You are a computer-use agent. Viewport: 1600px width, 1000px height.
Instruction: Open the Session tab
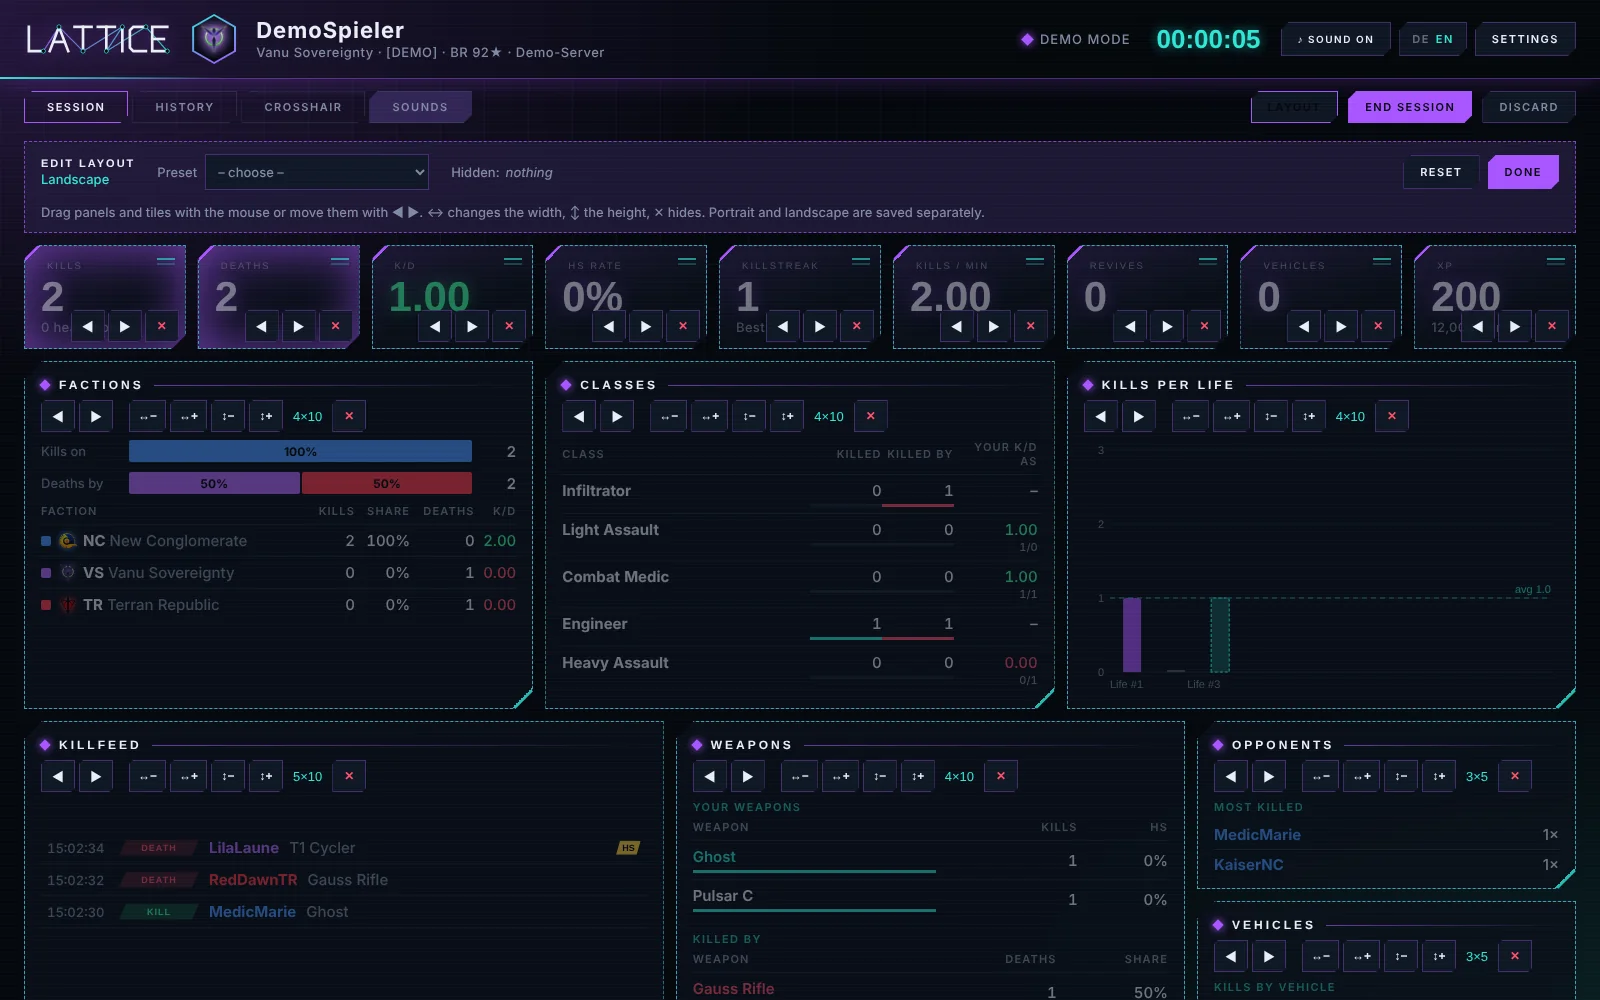point(76,107)
